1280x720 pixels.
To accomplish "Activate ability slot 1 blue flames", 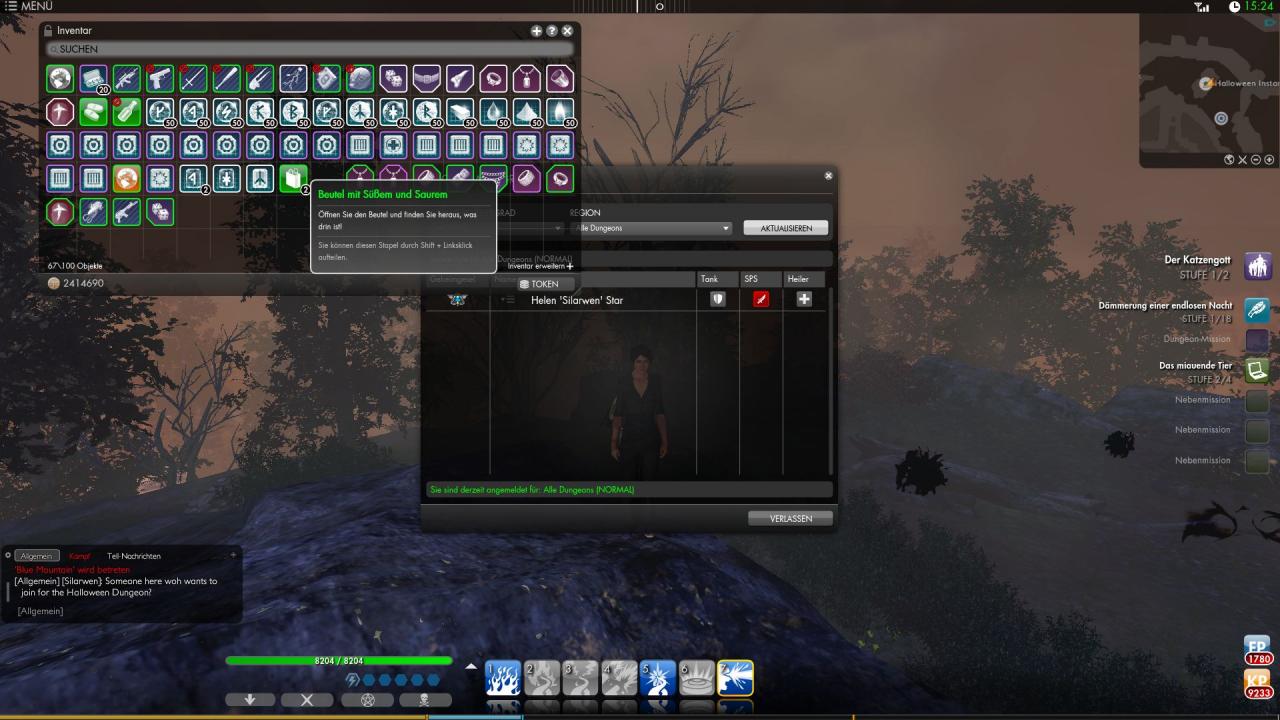I will [x=502, y=678].
